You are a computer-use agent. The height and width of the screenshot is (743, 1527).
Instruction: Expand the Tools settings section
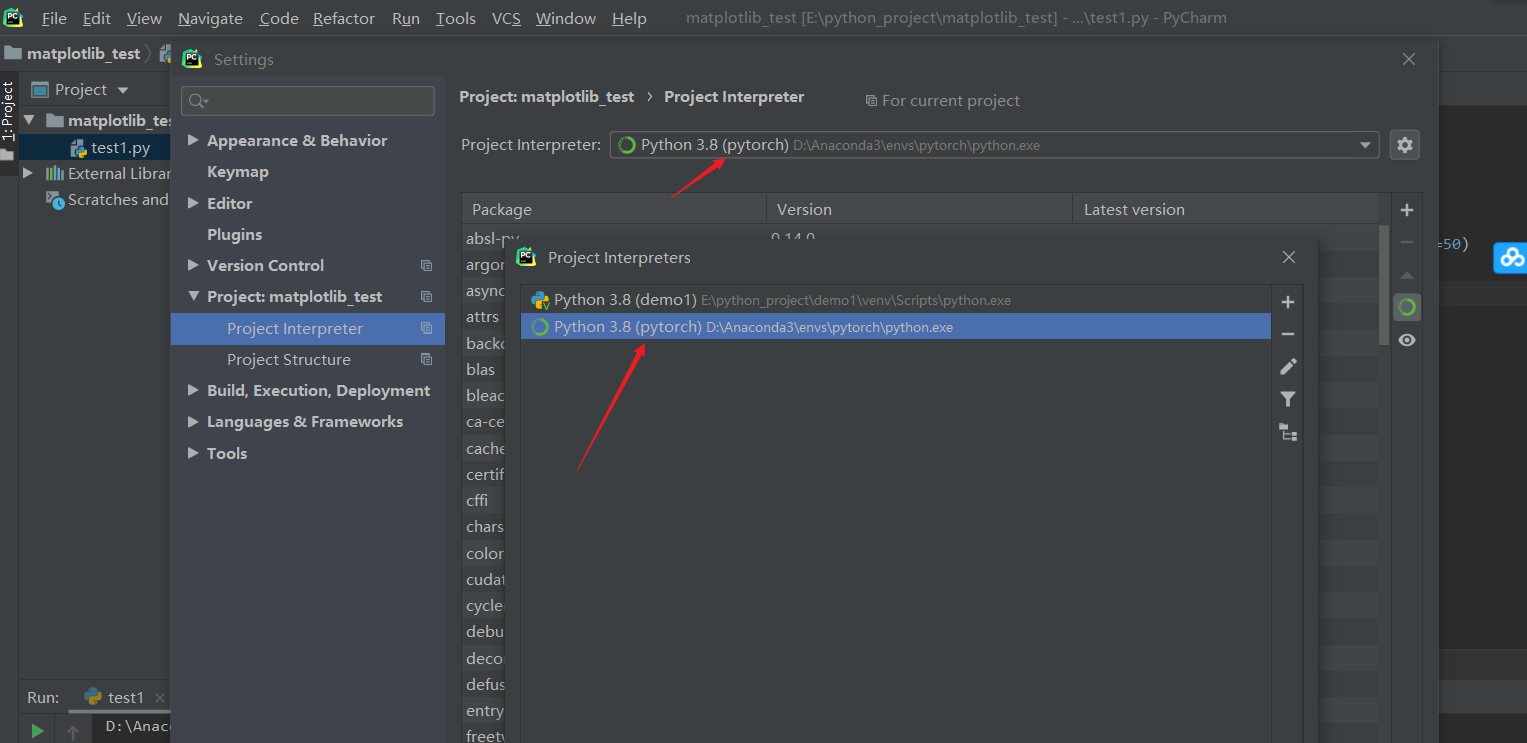(193, 453)
